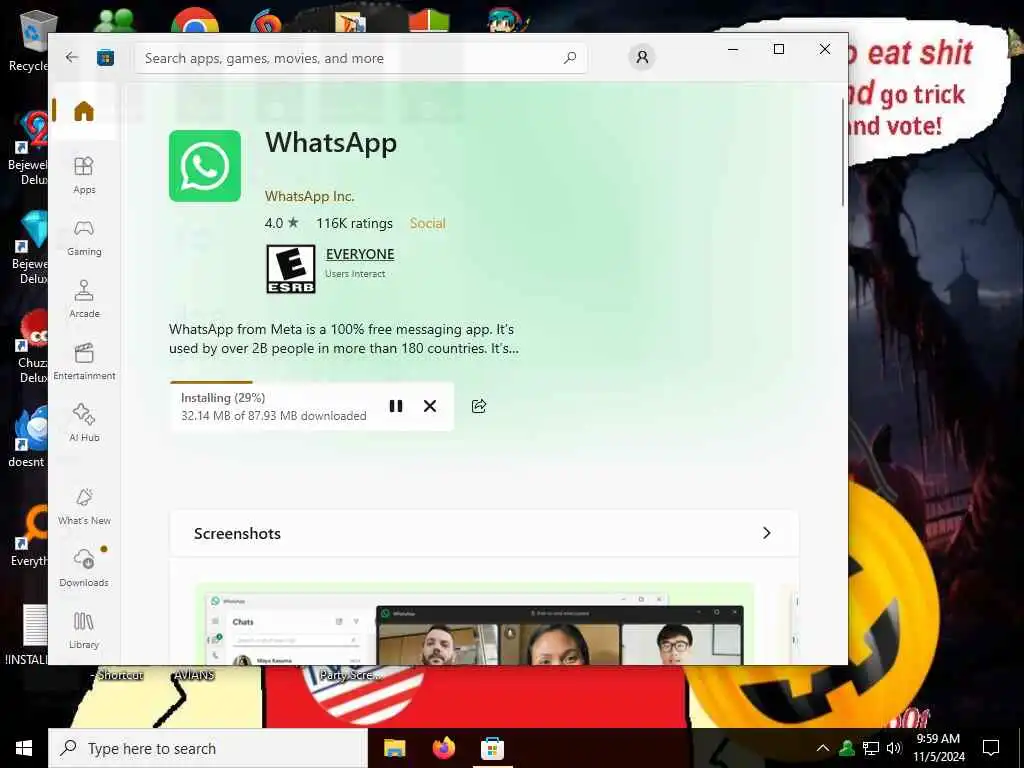Open the Entertainment section
The height and width of the screenshot is (768, 1024).
[x=84, y=361]
